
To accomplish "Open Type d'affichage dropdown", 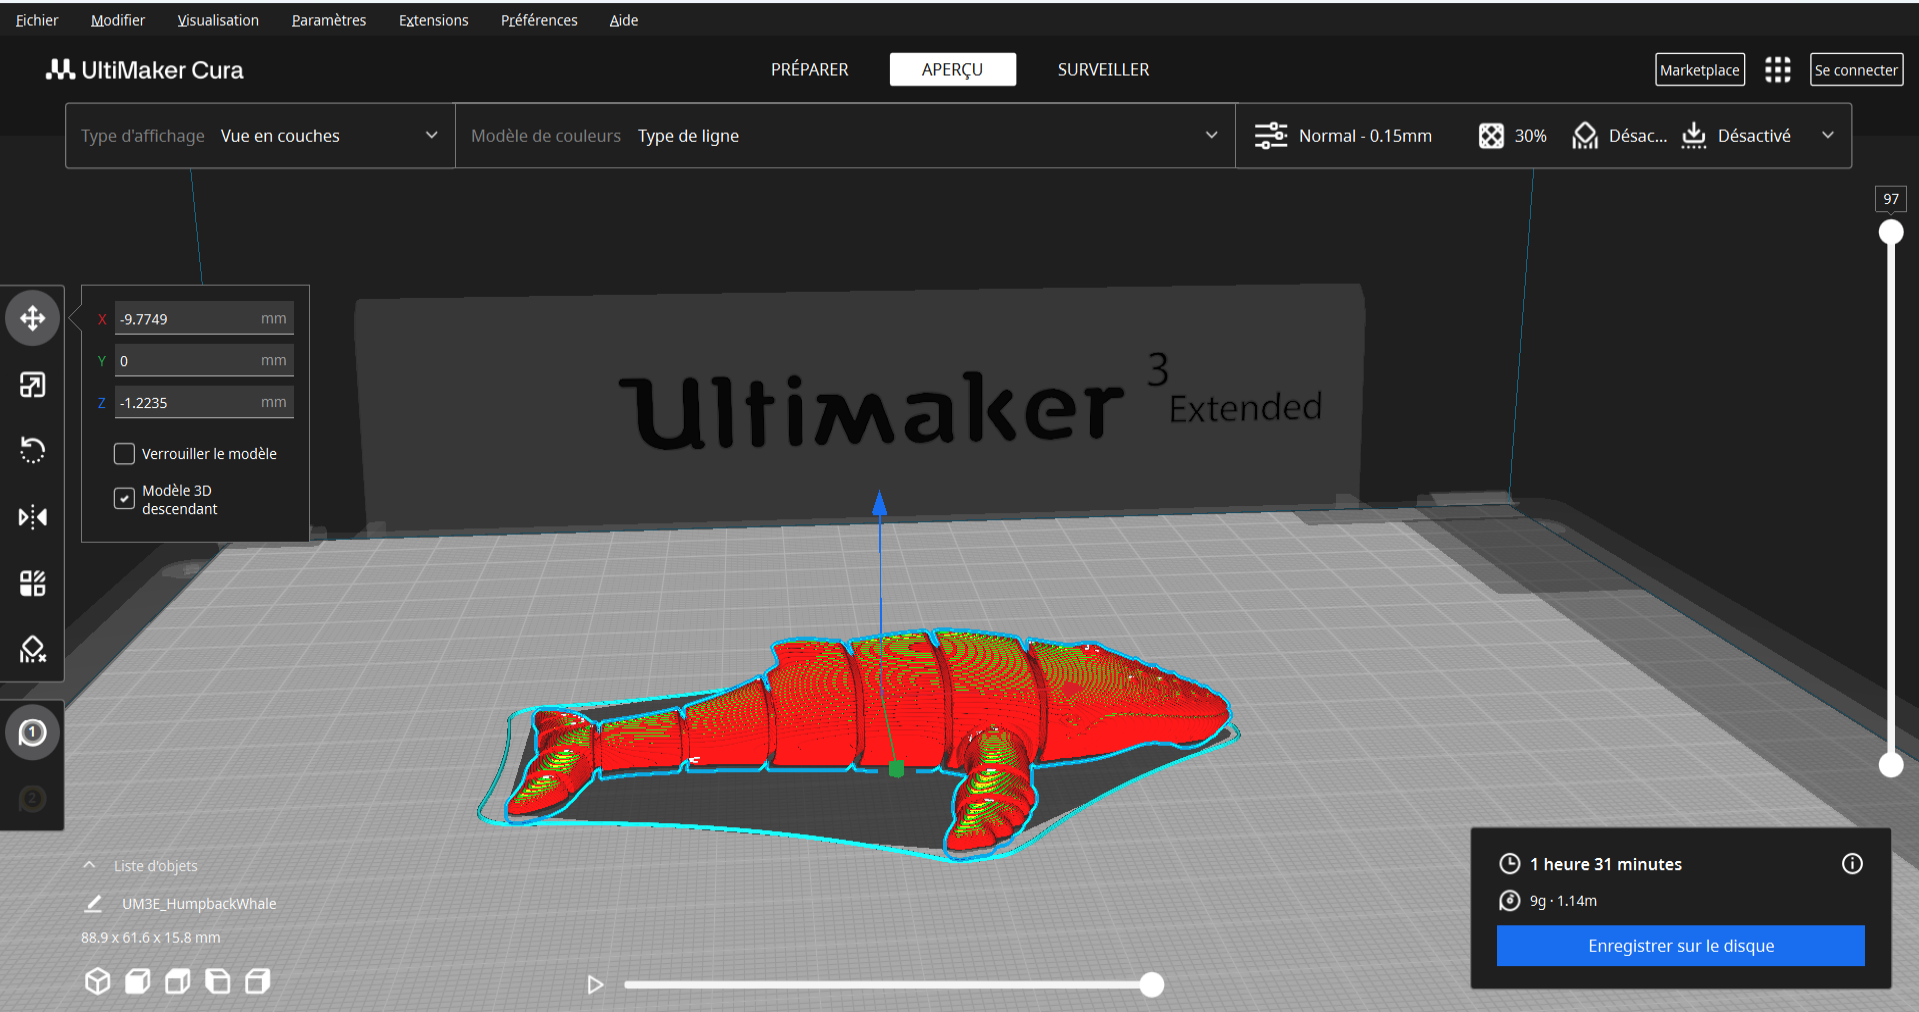I will coord(260,136).
